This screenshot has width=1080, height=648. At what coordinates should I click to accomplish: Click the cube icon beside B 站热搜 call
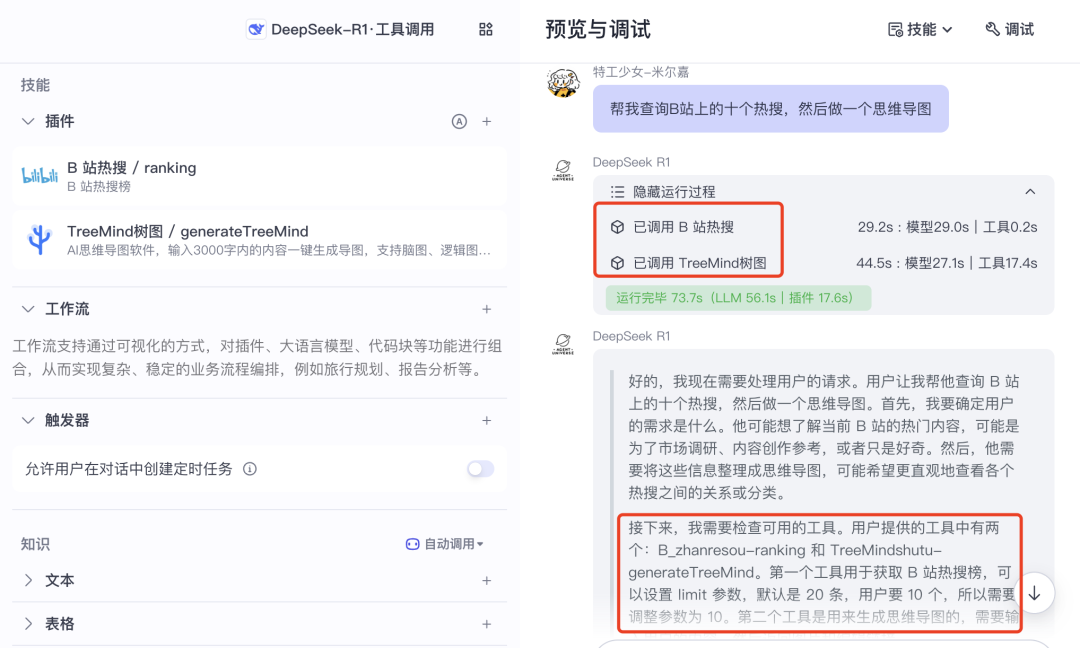point(617,227)
